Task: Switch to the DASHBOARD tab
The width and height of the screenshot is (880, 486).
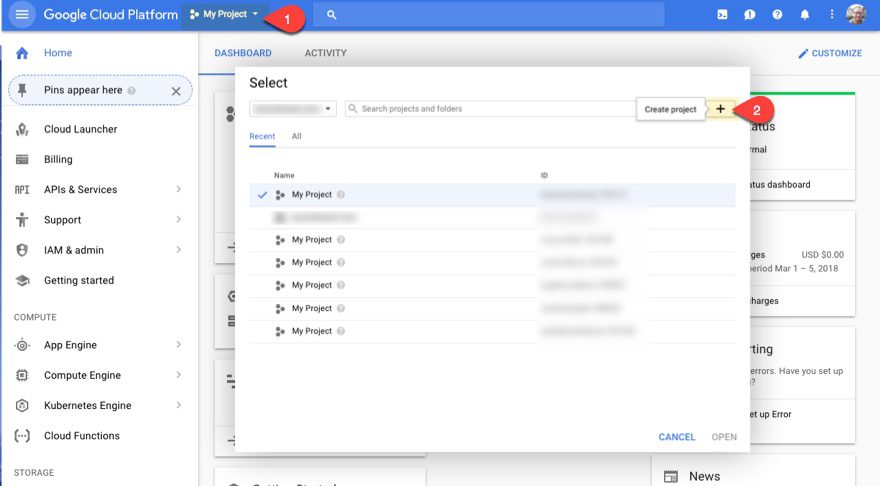Action: pos(243,53)
